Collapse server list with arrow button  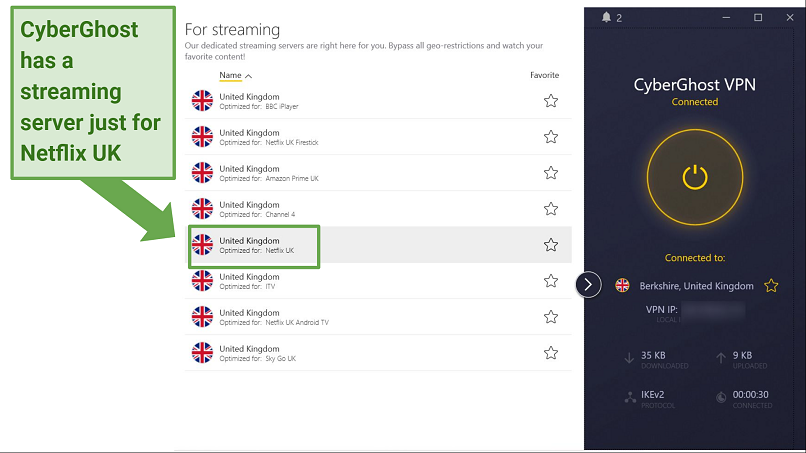click(x=588, y=285)
